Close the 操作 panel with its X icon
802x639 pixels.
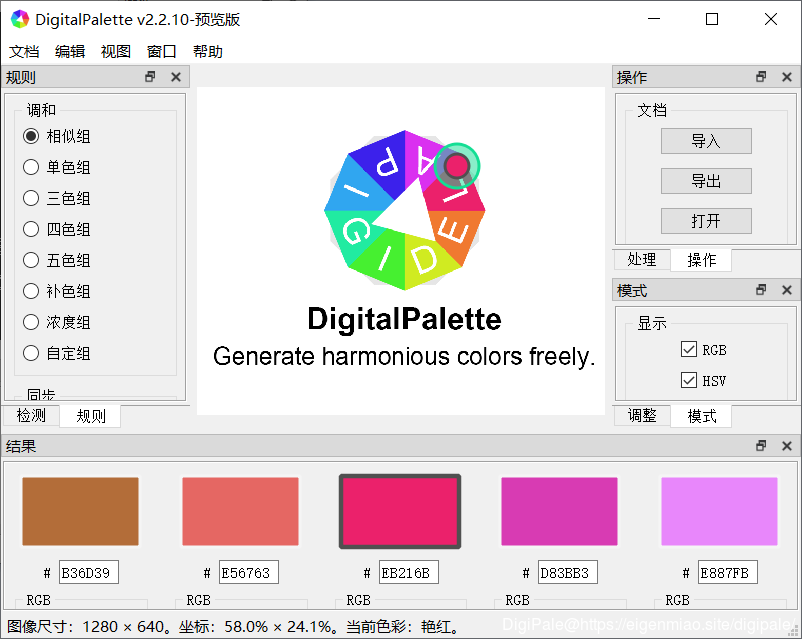(x=787, y=77)
